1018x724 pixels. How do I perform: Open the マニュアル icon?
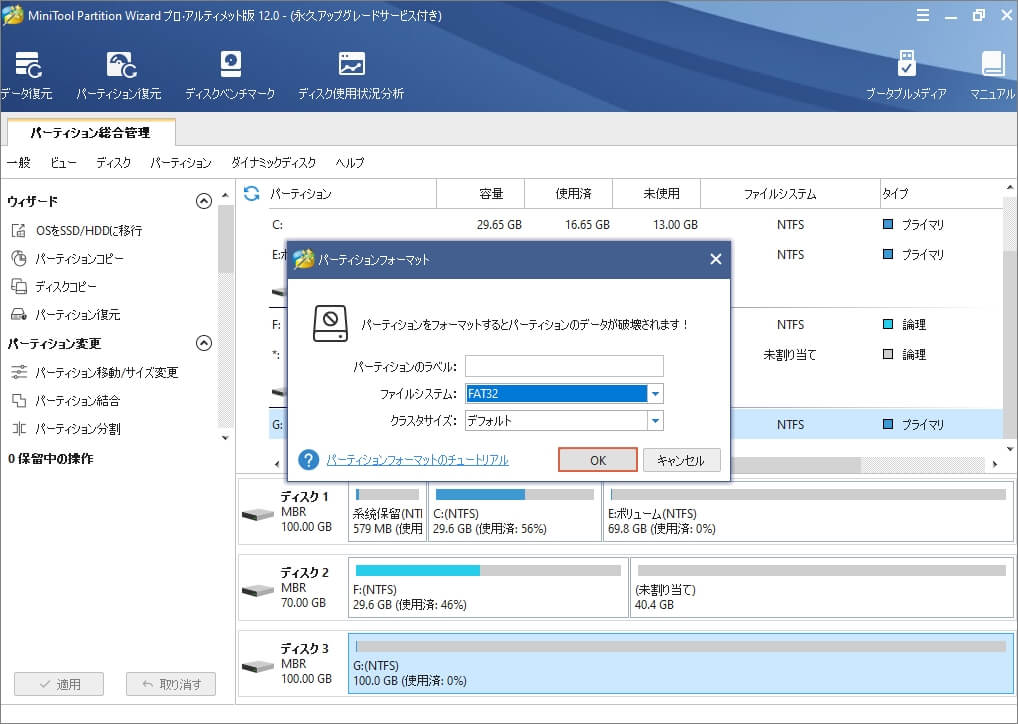tap(992, 66)
